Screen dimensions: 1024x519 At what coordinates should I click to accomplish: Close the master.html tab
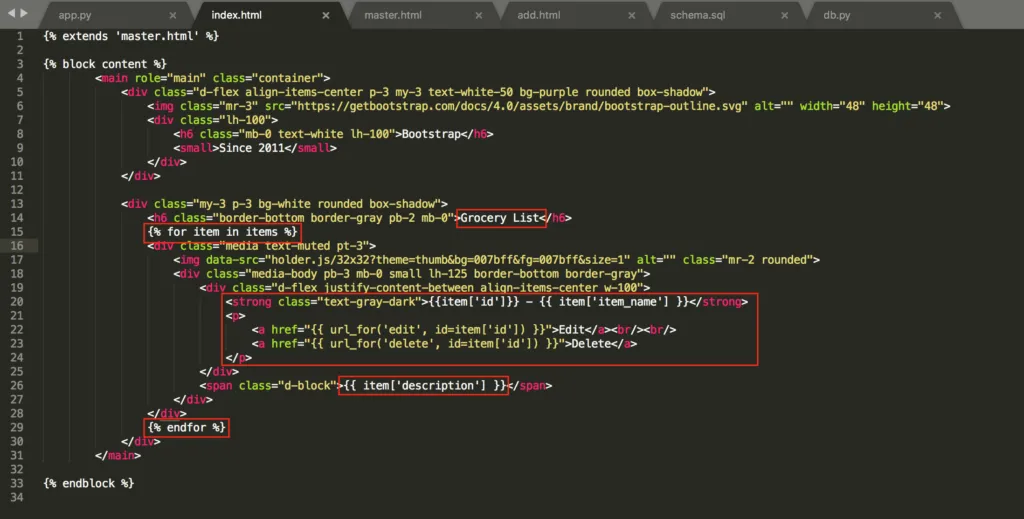479,15
